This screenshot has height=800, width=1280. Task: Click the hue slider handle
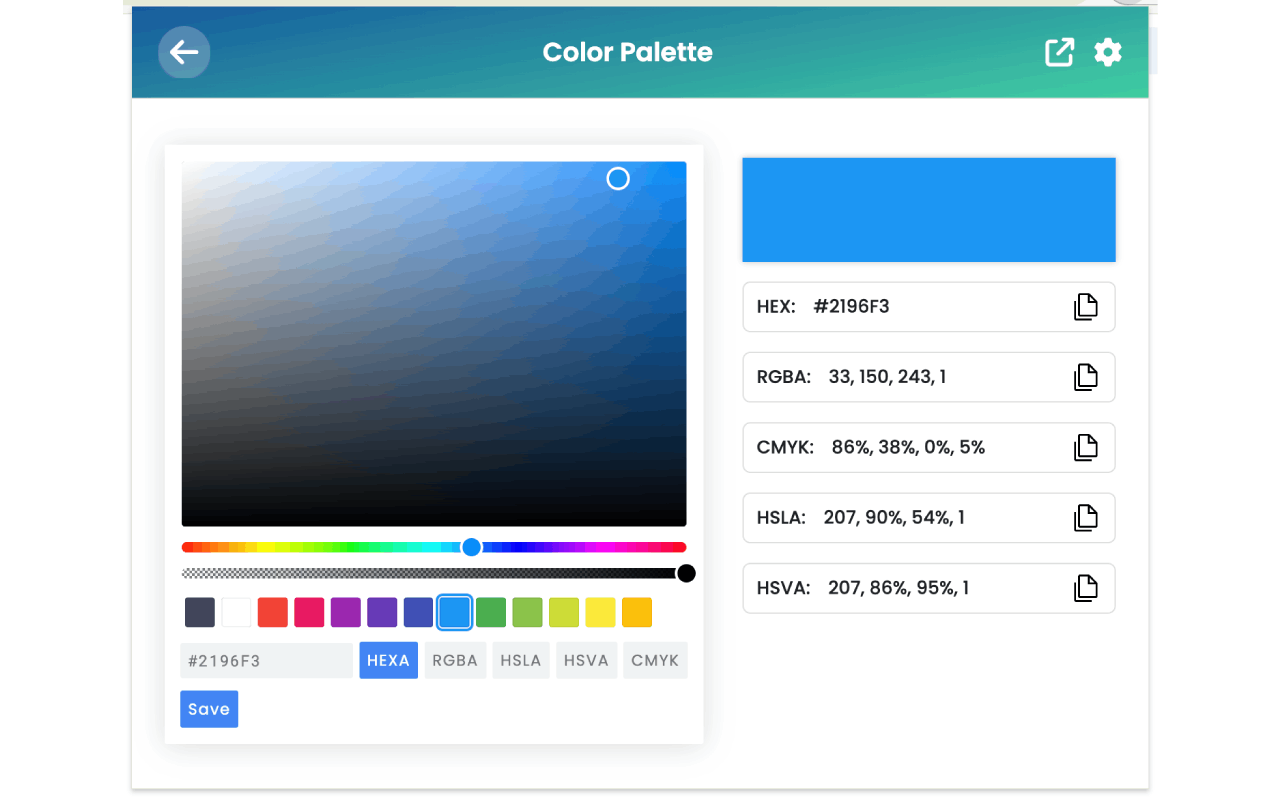pos(472,547)
